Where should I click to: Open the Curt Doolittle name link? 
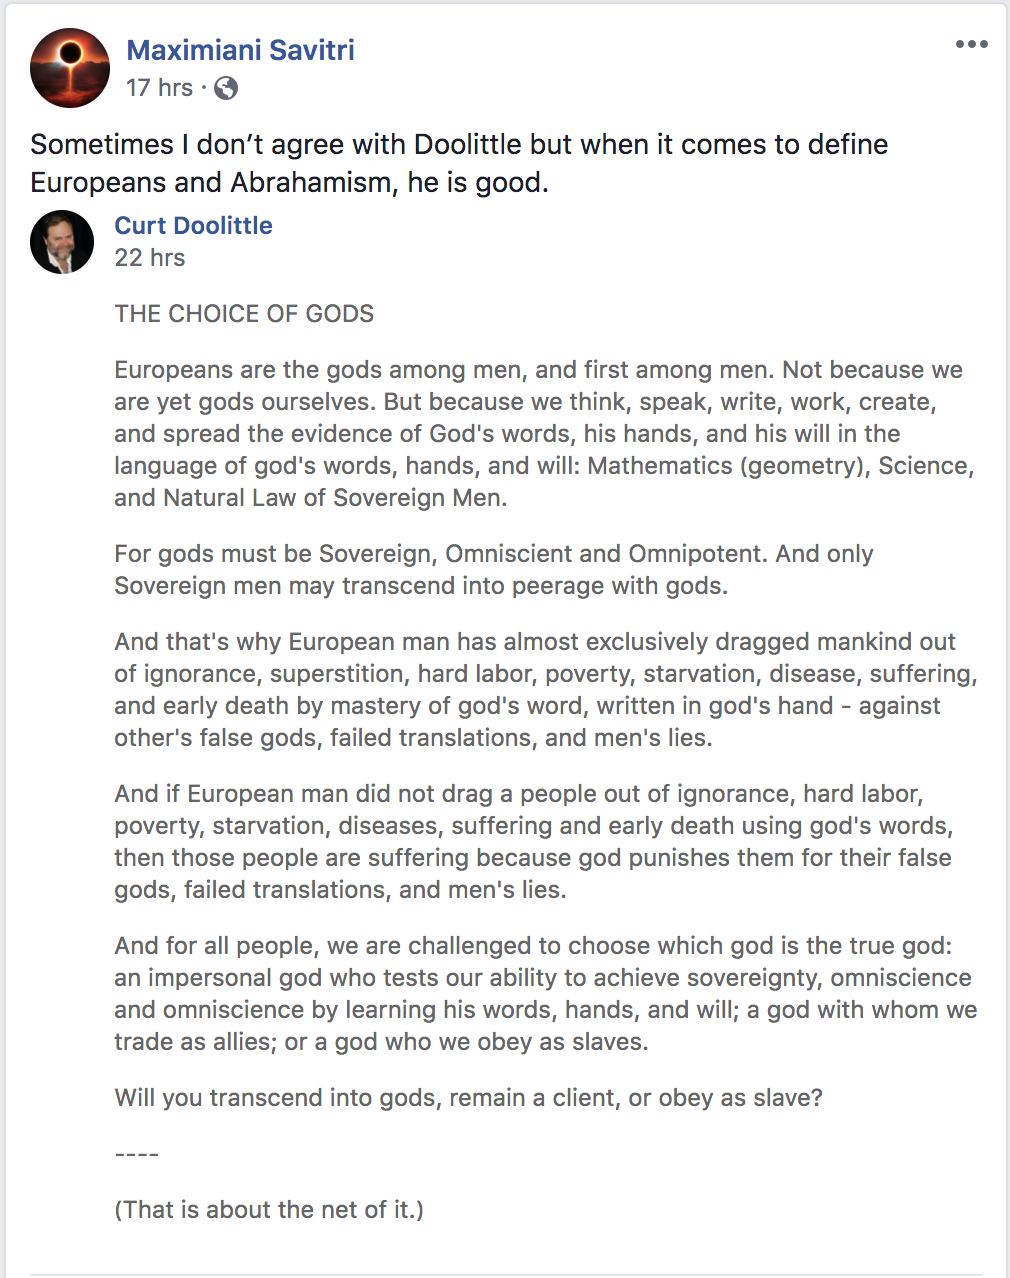point(193,225)
